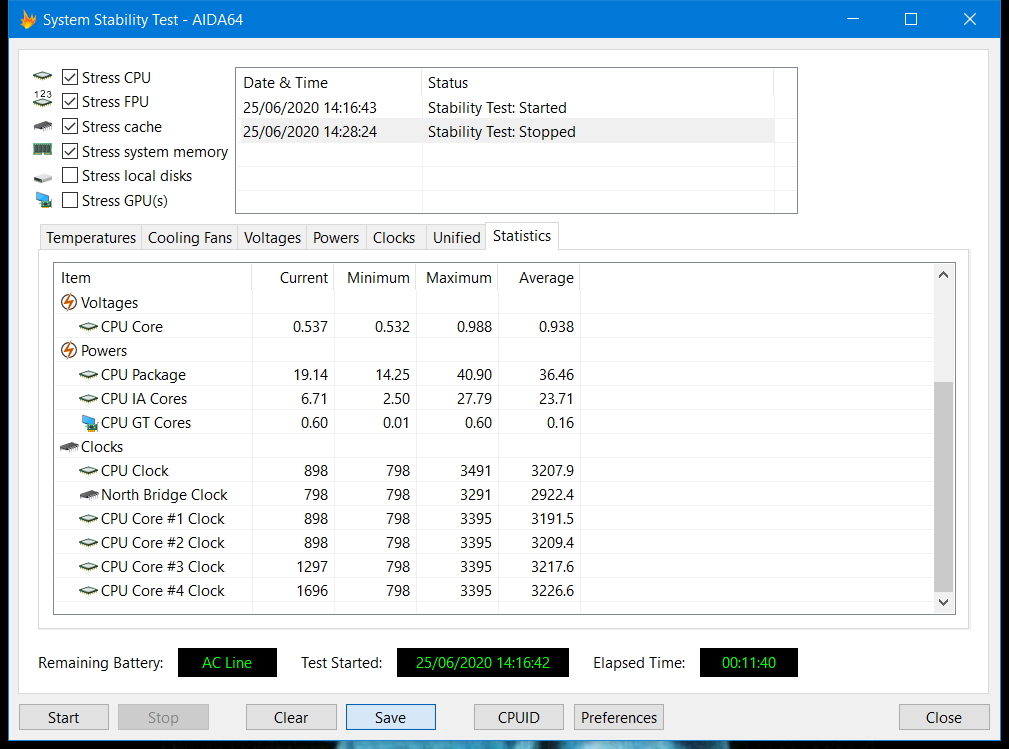The width and height of the screenshot is (1009, 749).
Task: Click the statistics list scrollbar up arrow
Action: [943, 275]
